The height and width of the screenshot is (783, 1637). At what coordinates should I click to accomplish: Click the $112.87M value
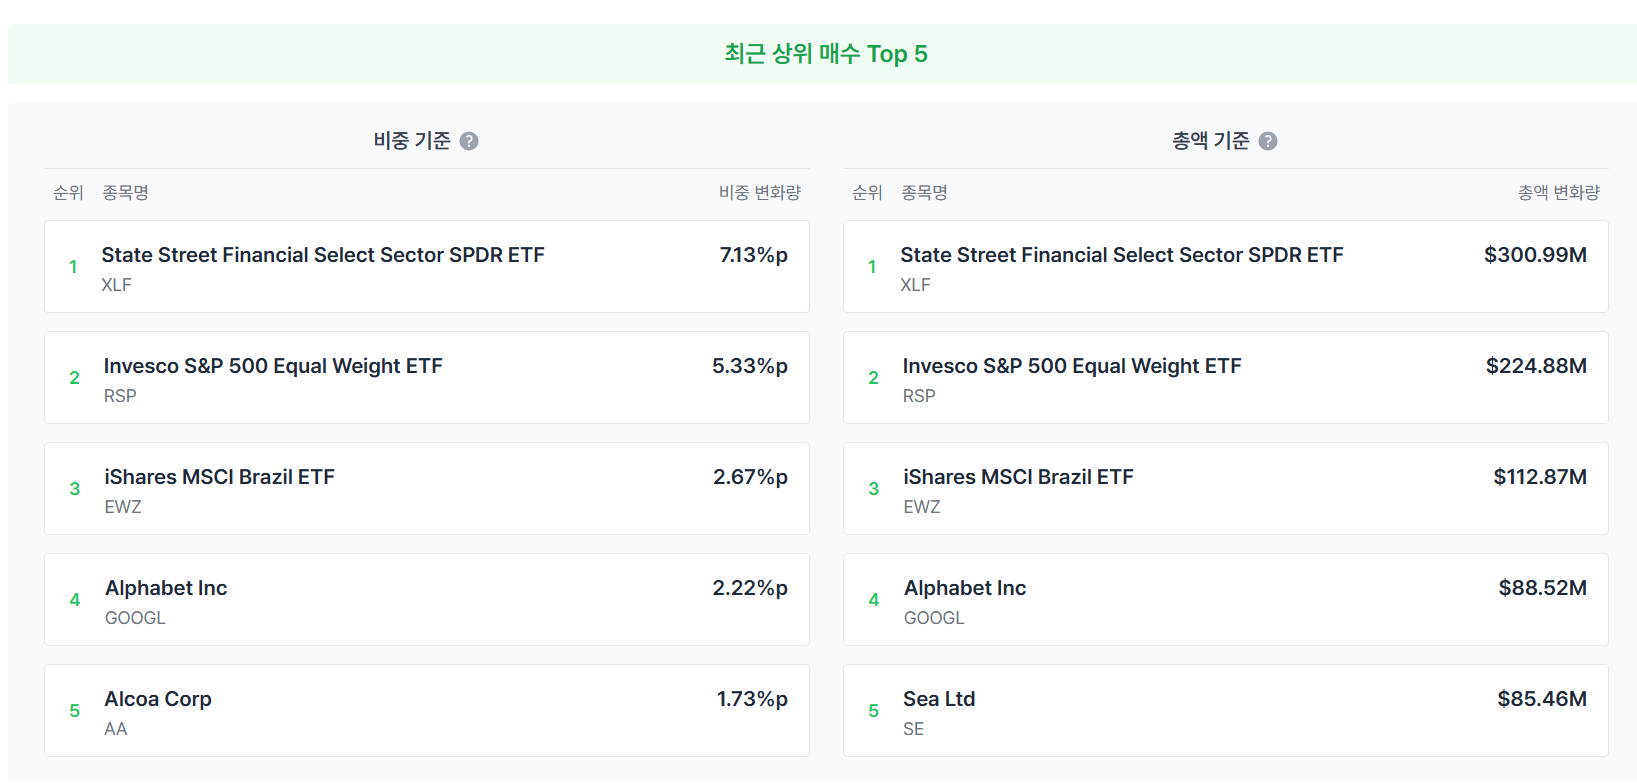coord(1541,477)
